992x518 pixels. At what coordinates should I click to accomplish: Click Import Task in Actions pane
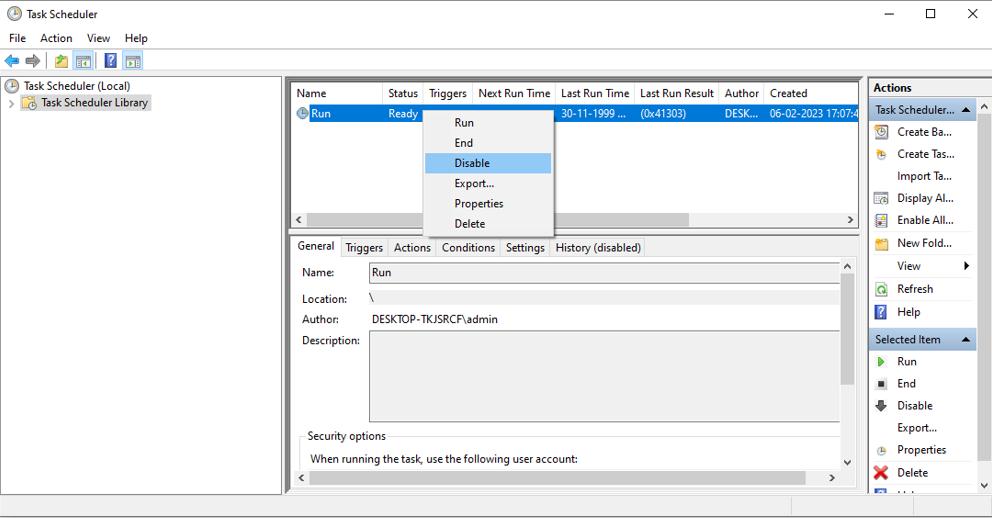point(924,176)
